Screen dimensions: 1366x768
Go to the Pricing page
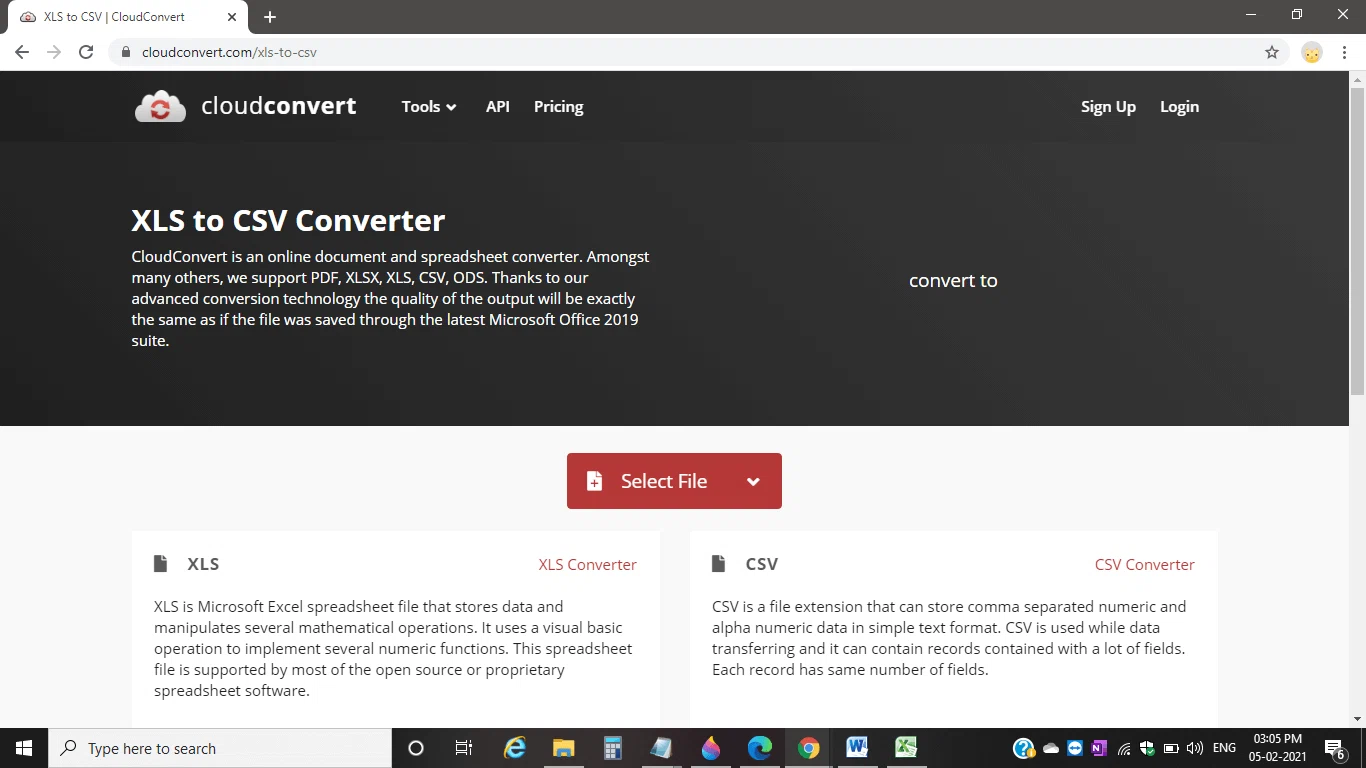pos(558,106)
